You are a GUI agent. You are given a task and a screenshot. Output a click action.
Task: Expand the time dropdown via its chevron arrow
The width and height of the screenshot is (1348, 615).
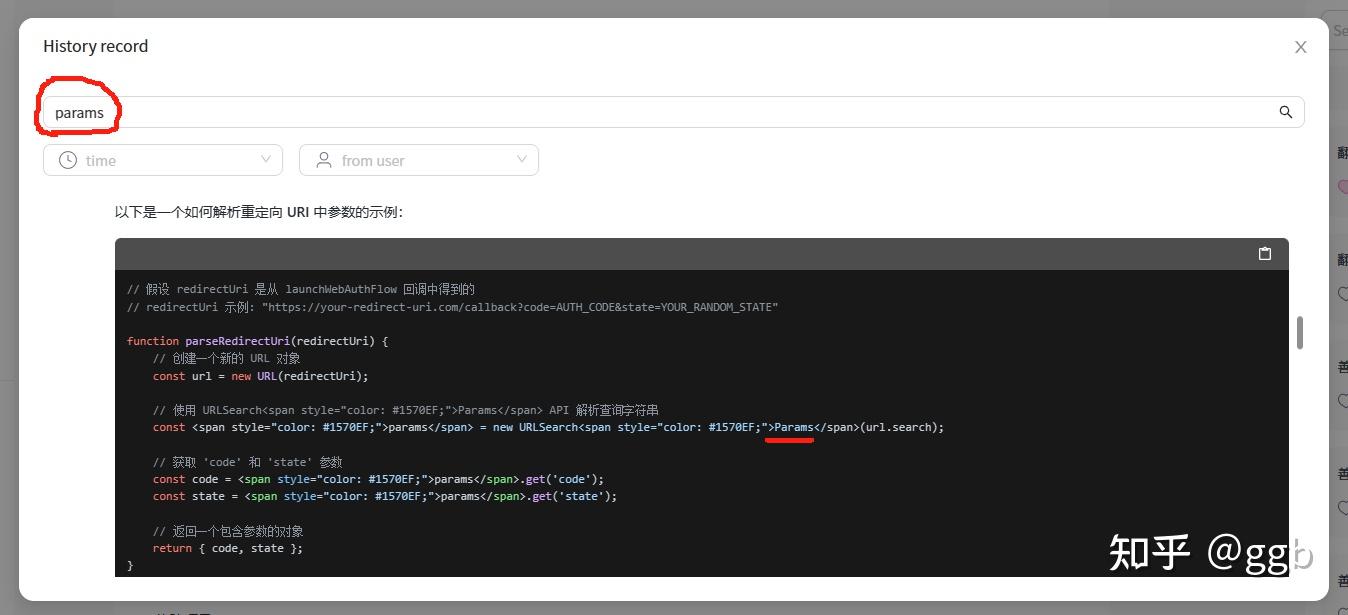click(x=265, y=159)
